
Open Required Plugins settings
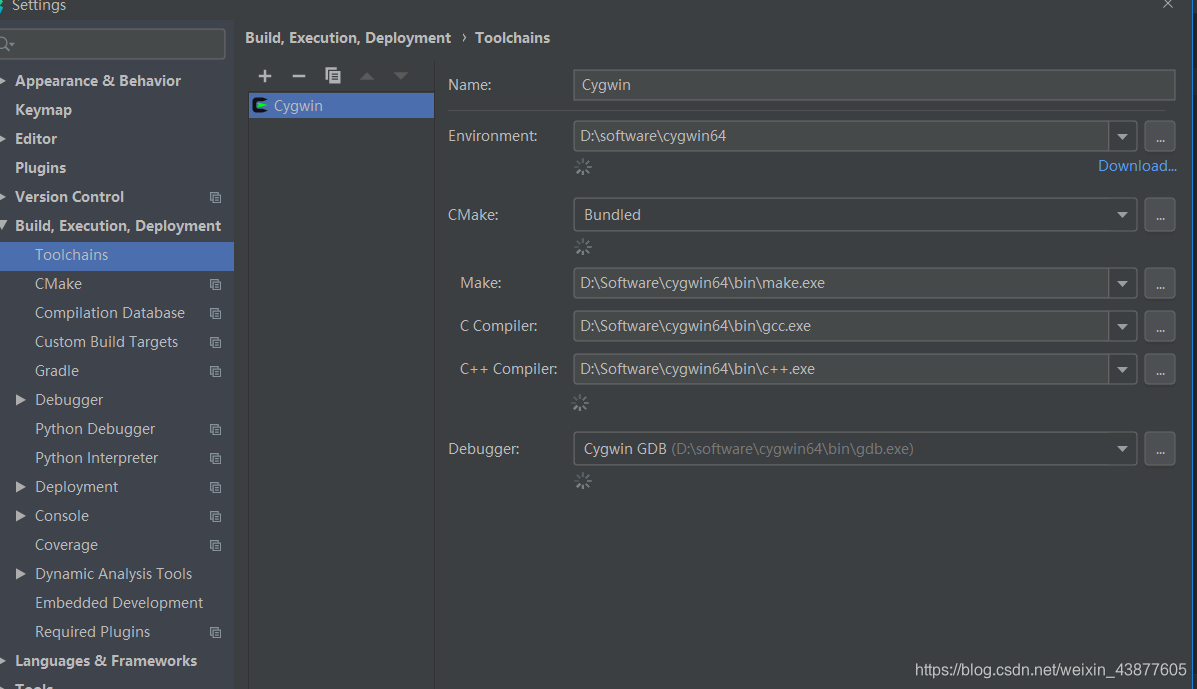point(92,632)
